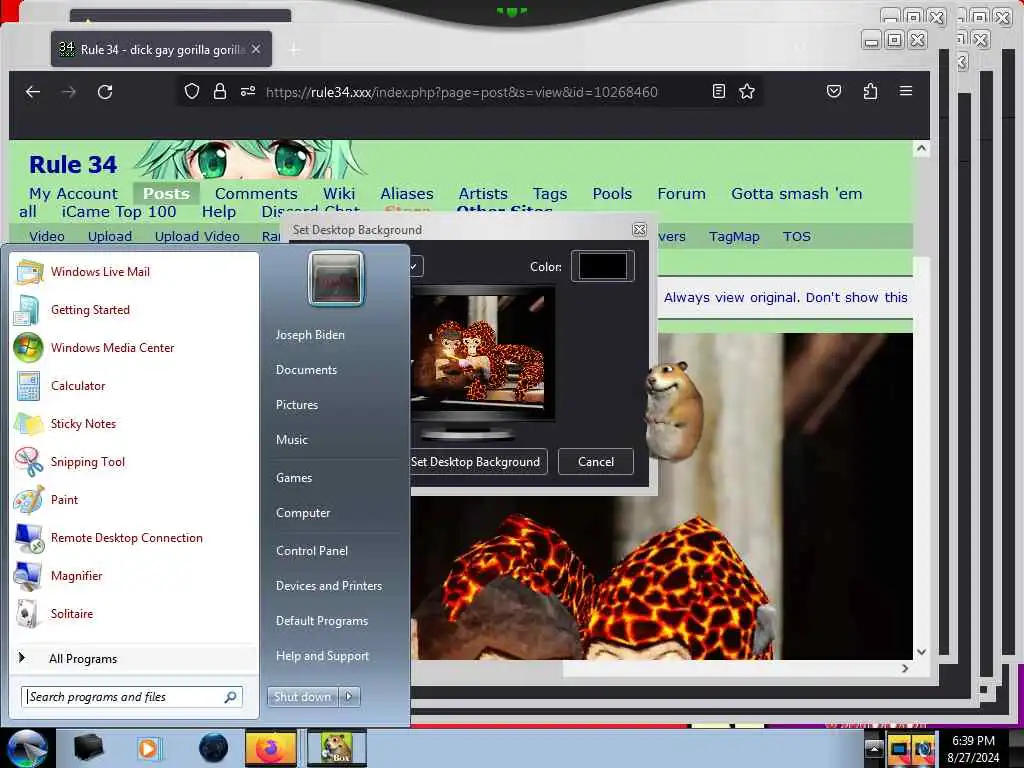Open the Firefox extensions puzzle icon
Screen dimensions: 1024x768
coord(870,91)
